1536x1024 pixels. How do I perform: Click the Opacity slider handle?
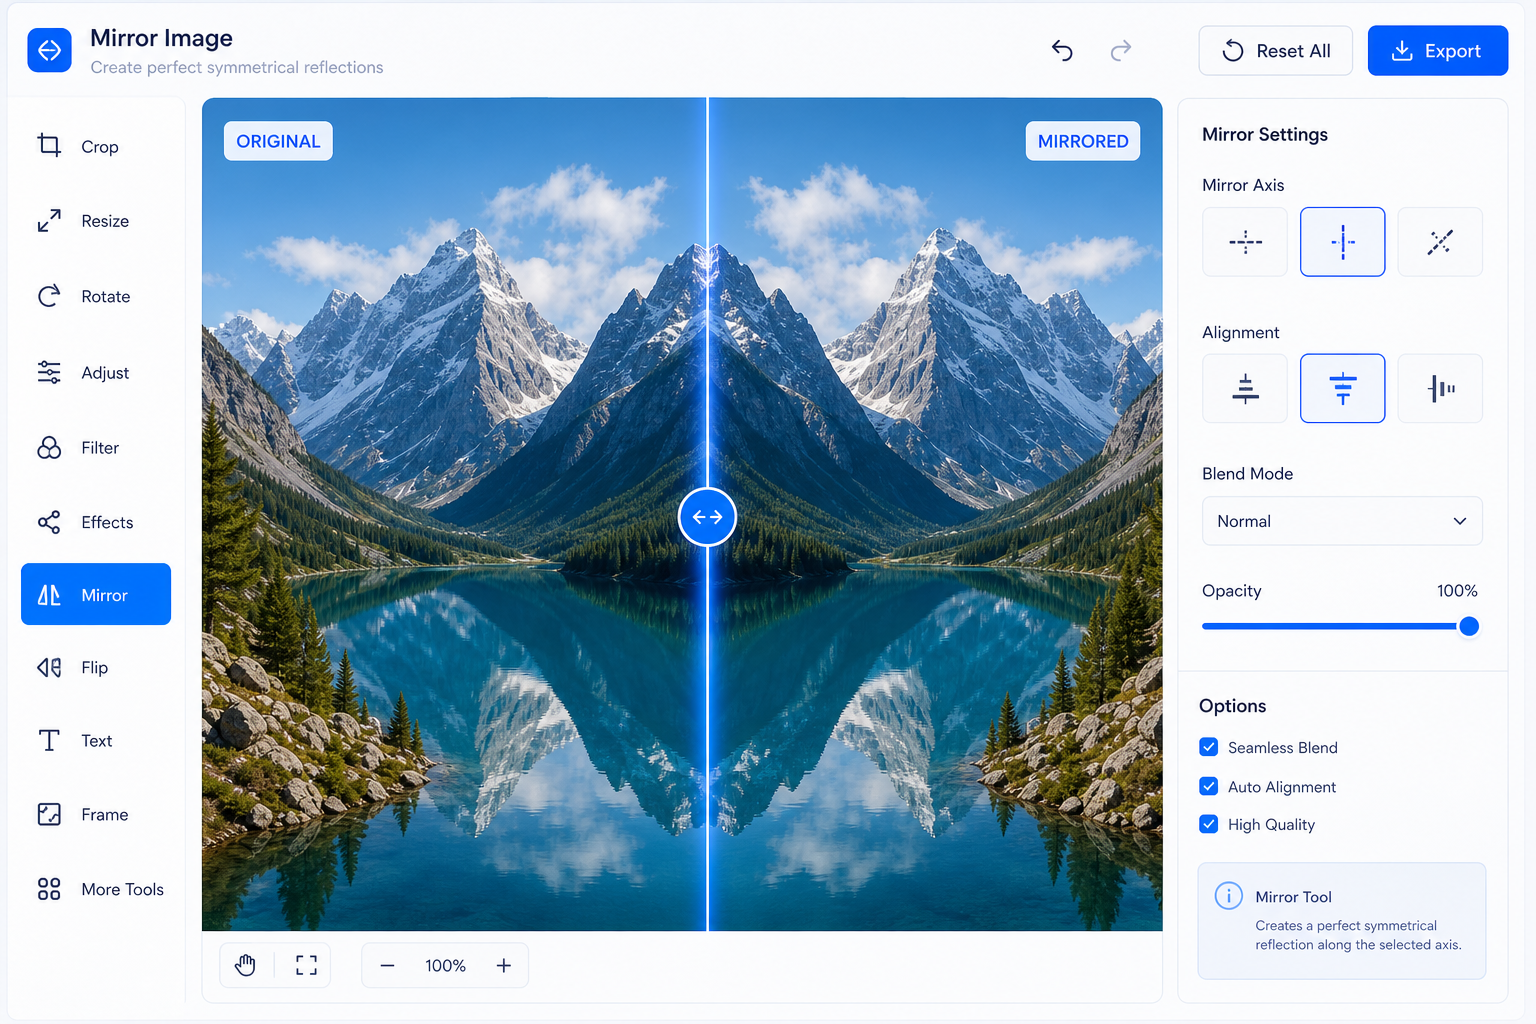(1469, 626)
